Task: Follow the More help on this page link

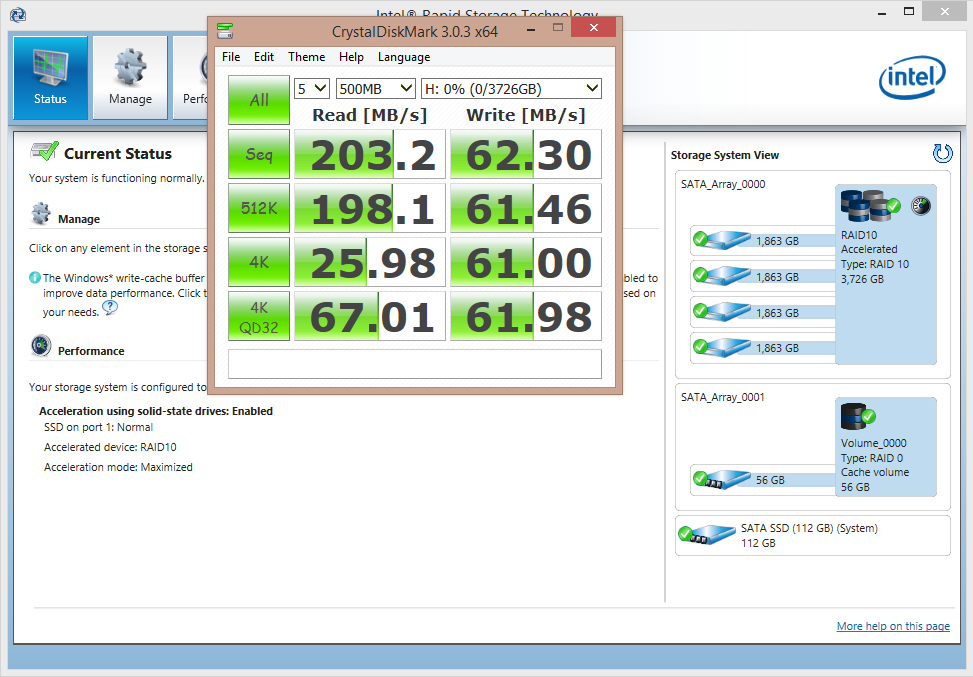Action: point(892,625)
